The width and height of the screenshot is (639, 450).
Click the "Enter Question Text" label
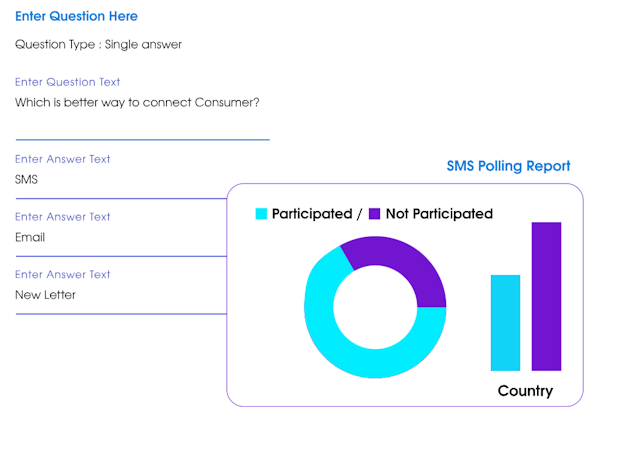pos(67,82)
